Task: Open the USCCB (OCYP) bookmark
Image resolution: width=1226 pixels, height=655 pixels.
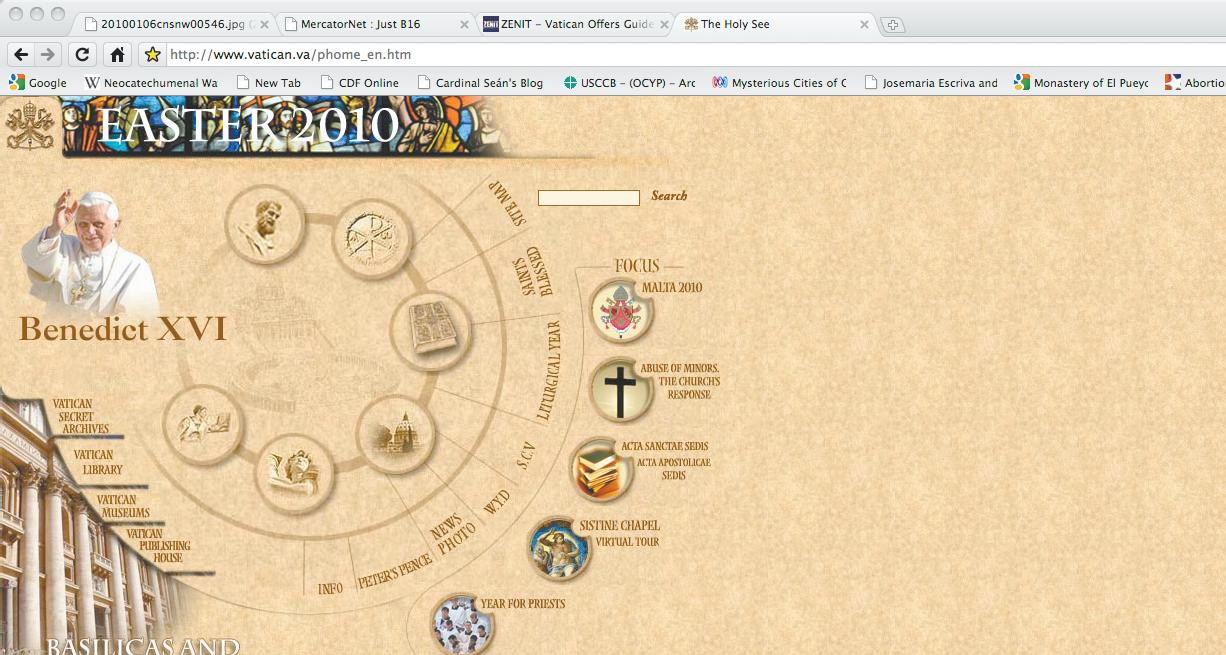Action: 629,83
